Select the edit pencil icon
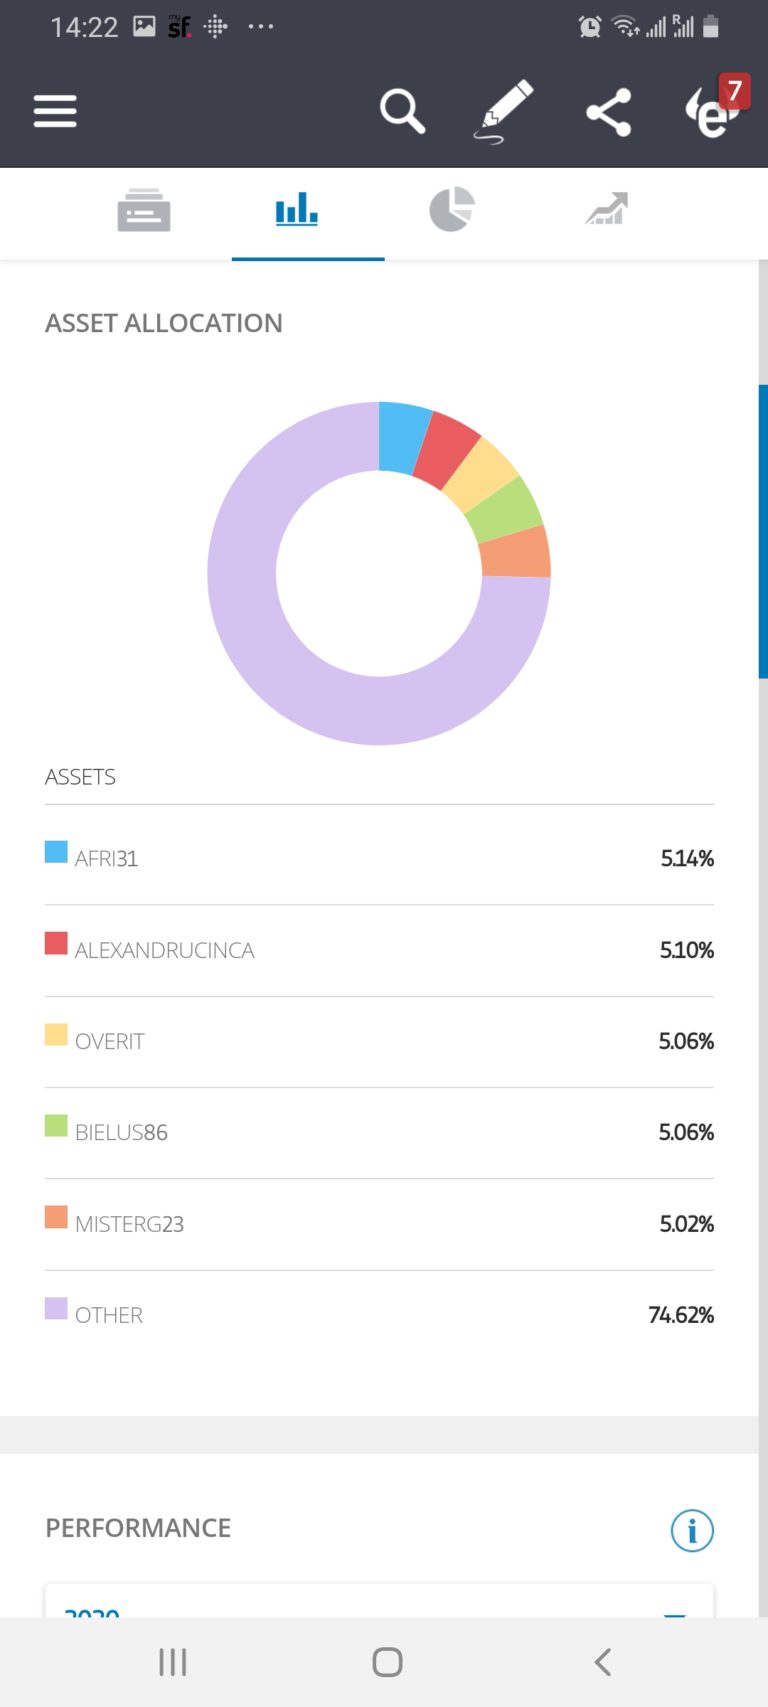The width and height of the screenshot is (768, 1707). pyautogui.click(x=504, y=108)
